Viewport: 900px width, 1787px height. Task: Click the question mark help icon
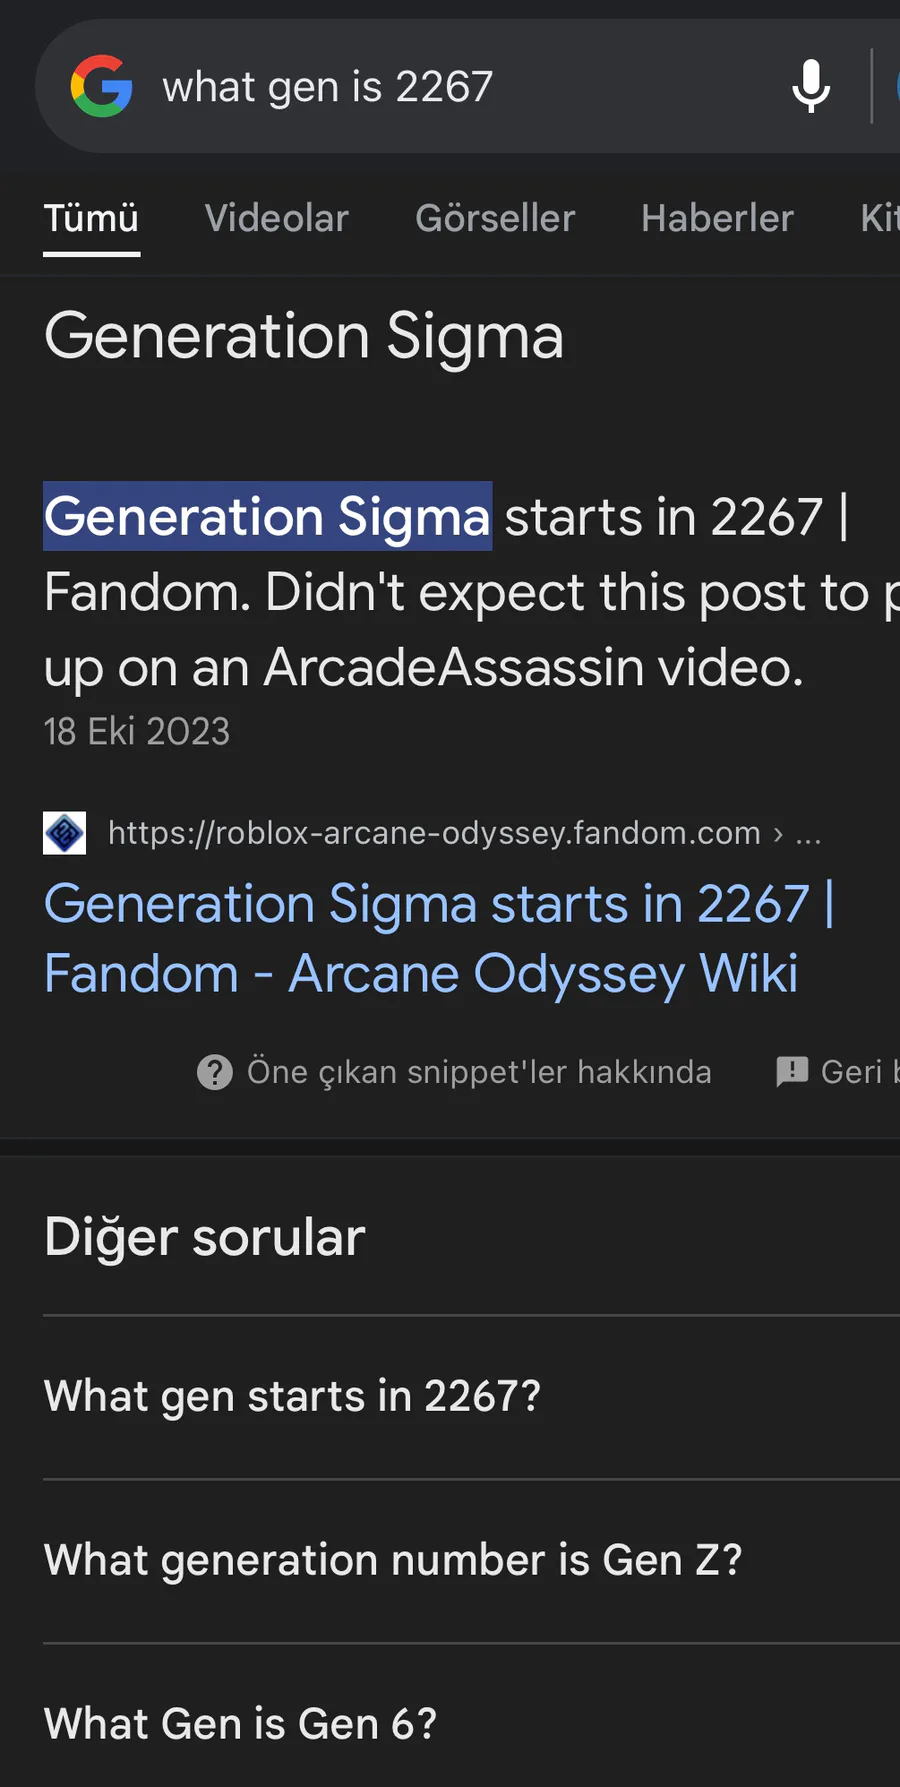215,1072
